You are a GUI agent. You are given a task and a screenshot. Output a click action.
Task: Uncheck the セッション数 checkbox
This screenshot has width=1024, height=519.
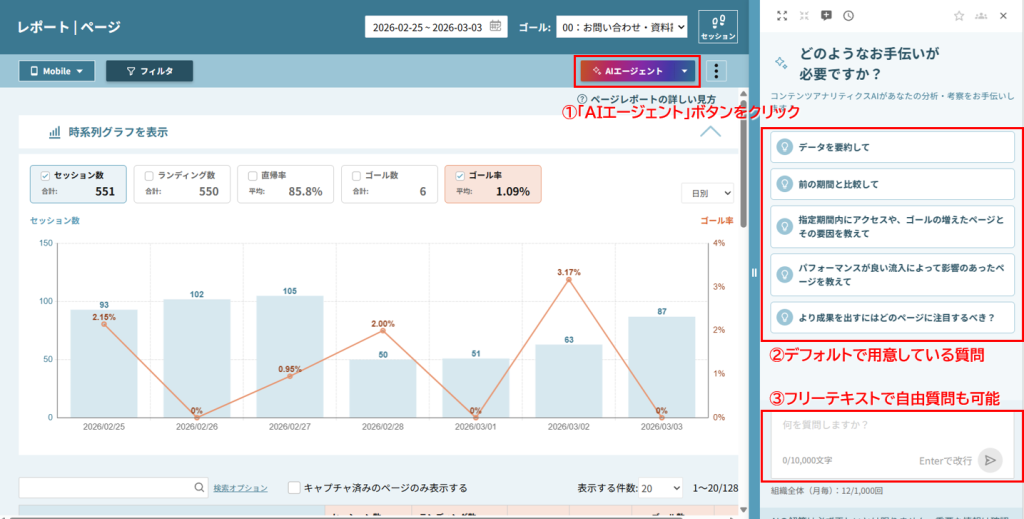tap(45, 175)
